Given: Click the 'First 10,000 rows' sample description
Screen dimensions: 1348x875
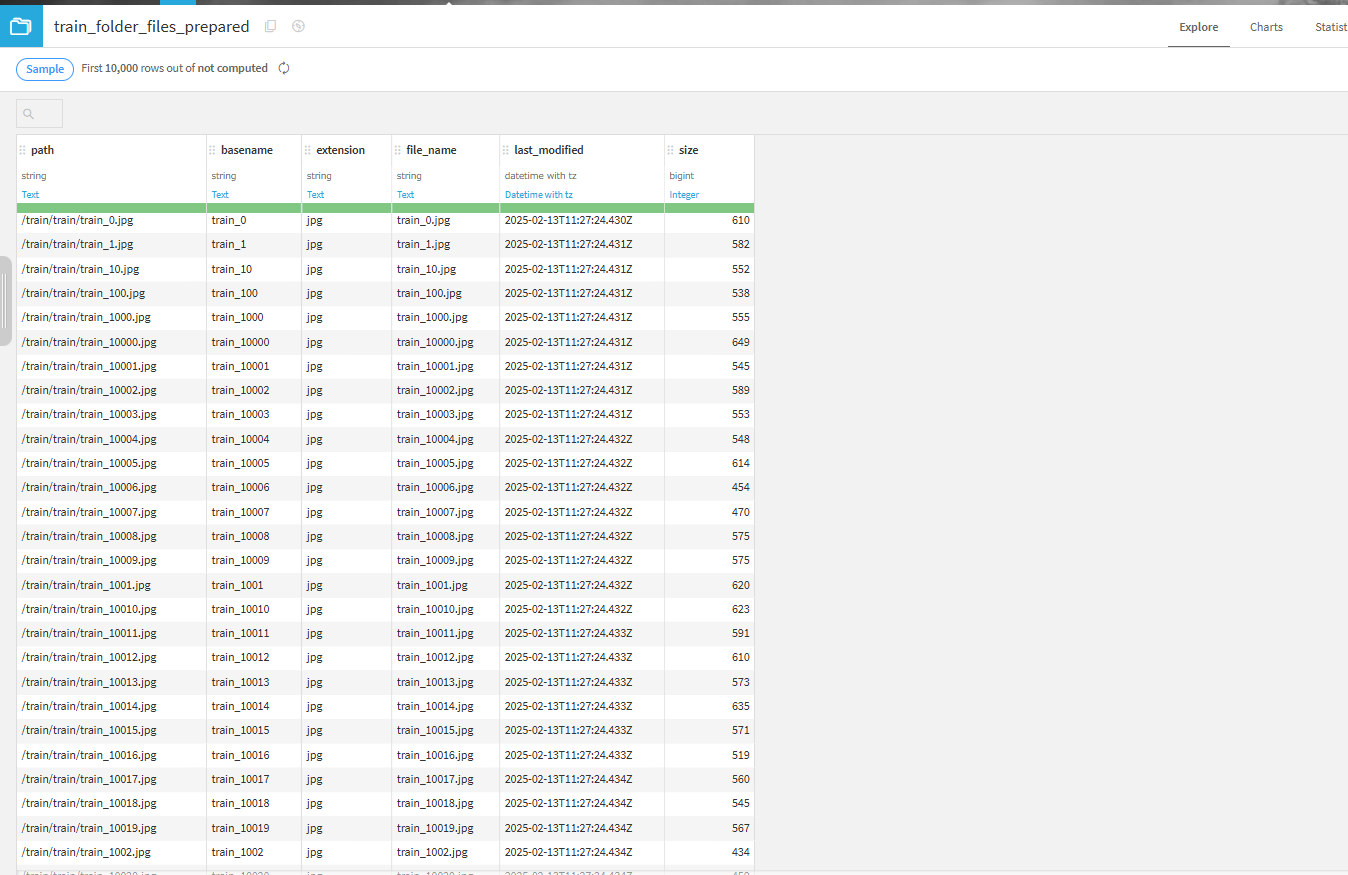Looking at the screenshot, I should point(174,68).
